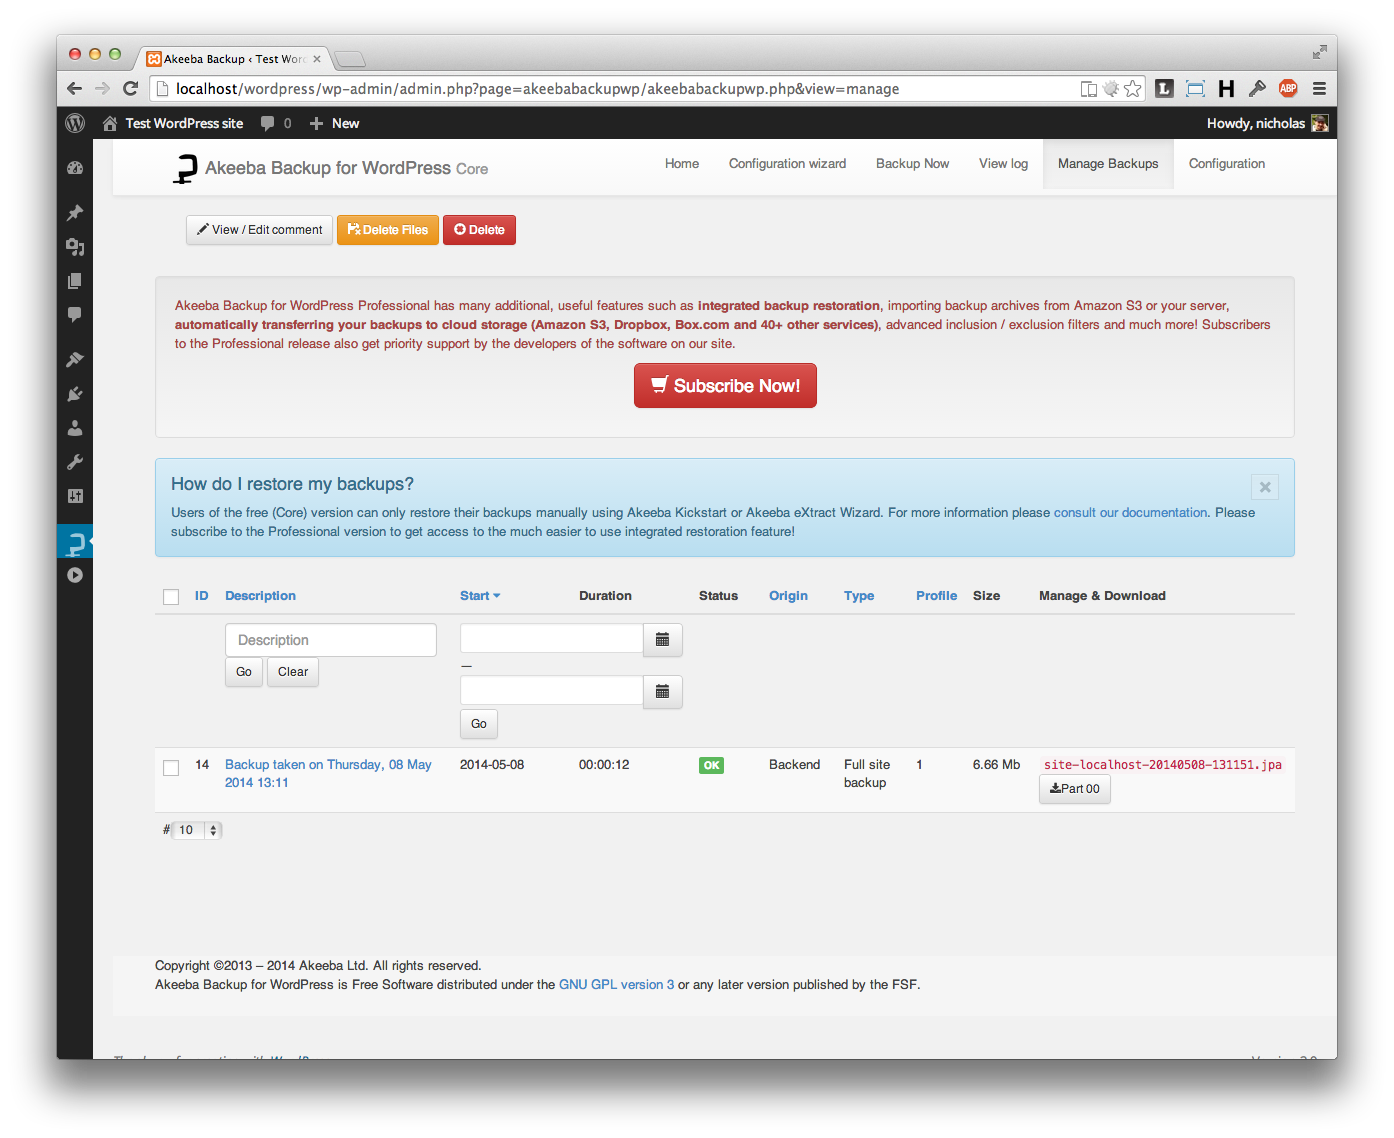Click Go below the date range fields

point(479,724)
